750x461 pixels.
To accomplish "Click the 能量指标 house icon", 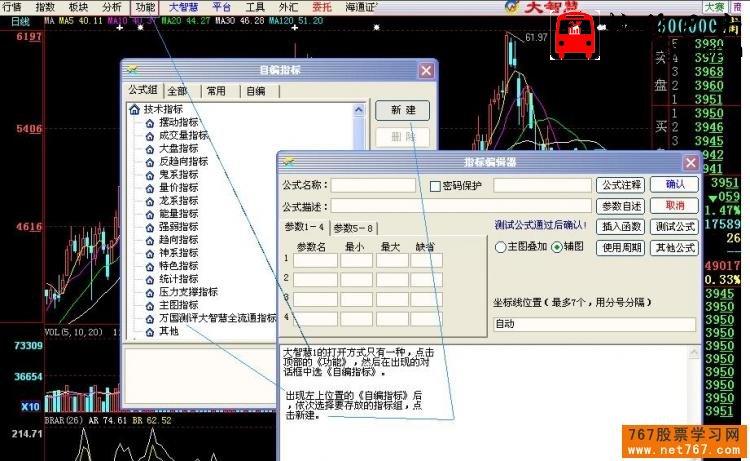I will [149, 213].
